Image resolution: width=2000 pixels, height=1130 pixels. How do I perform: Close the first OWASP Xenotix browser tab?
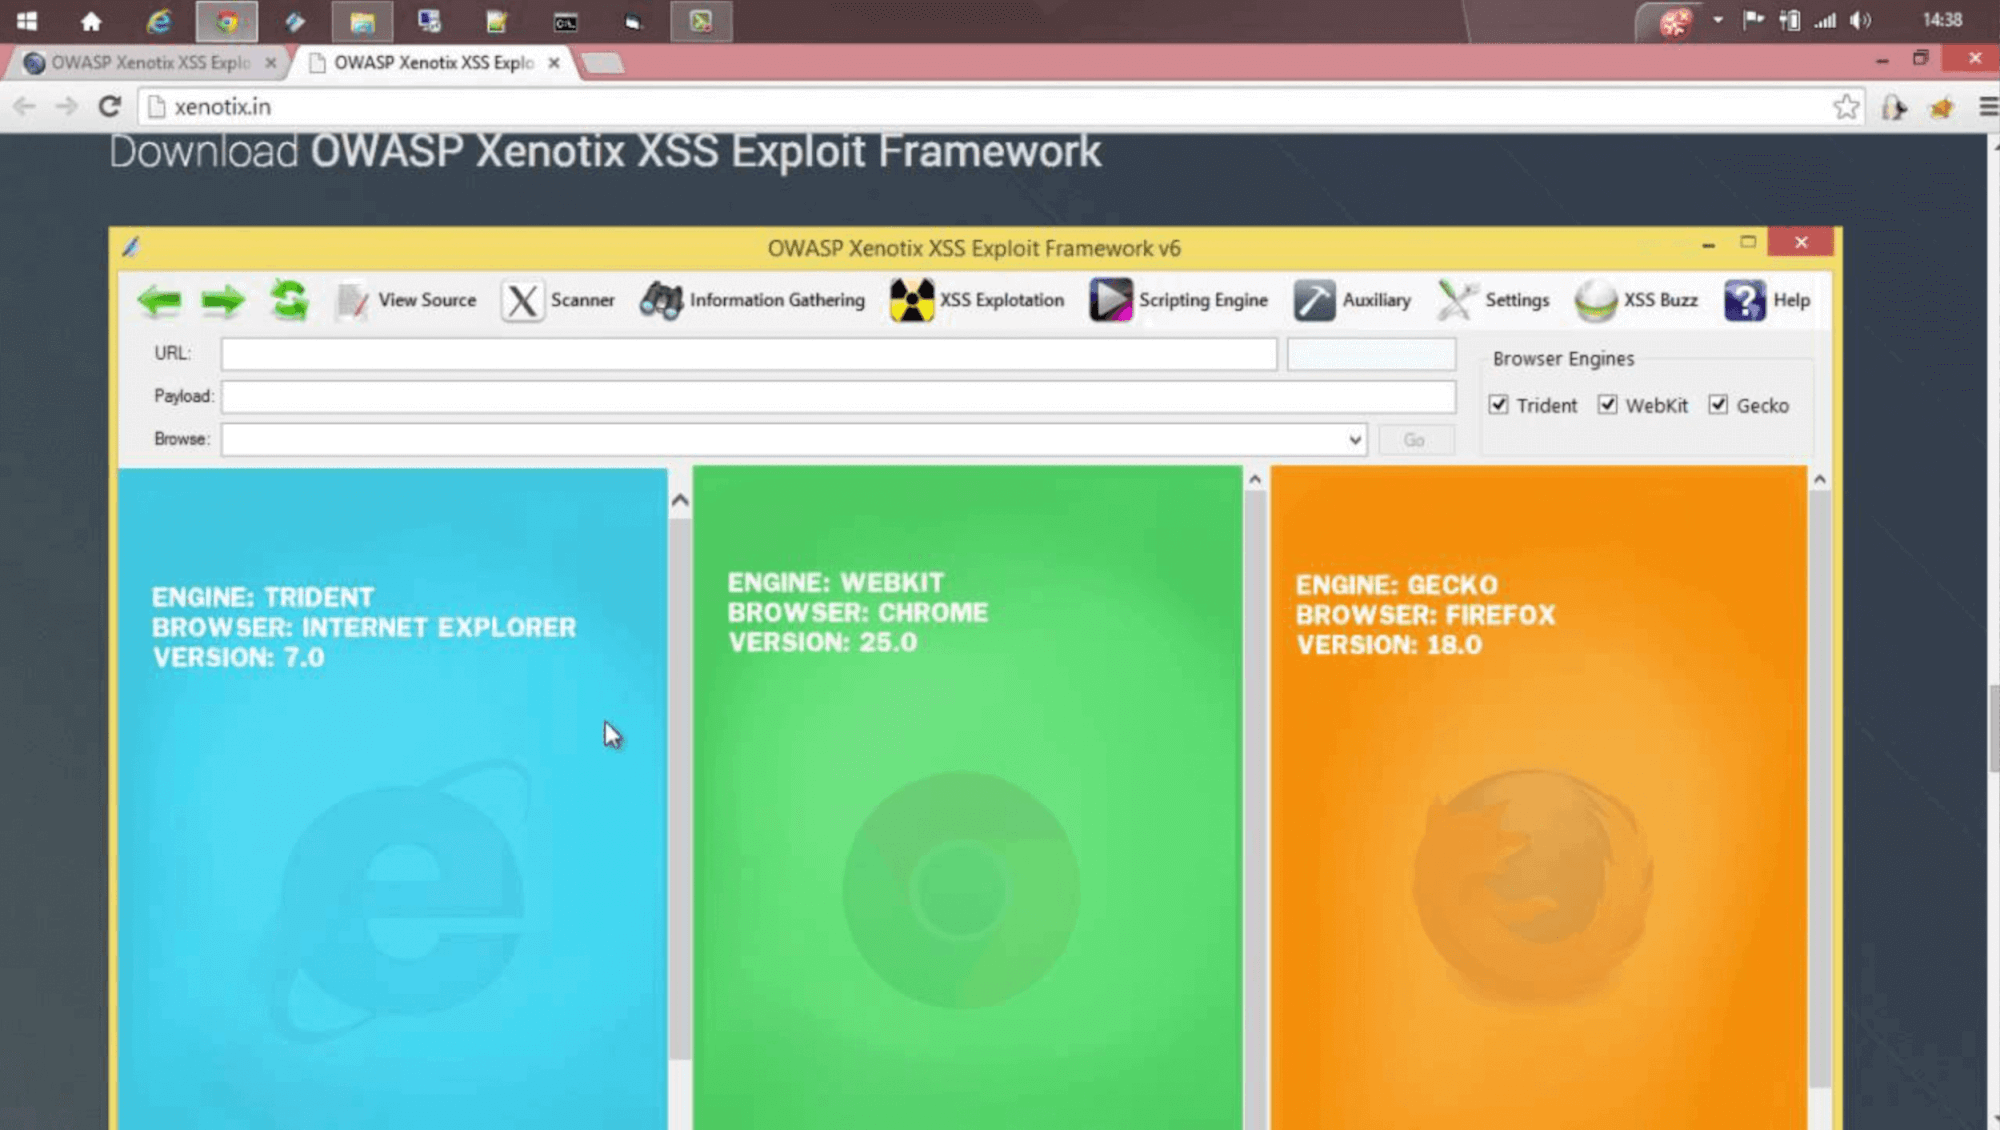coord(271,62)
